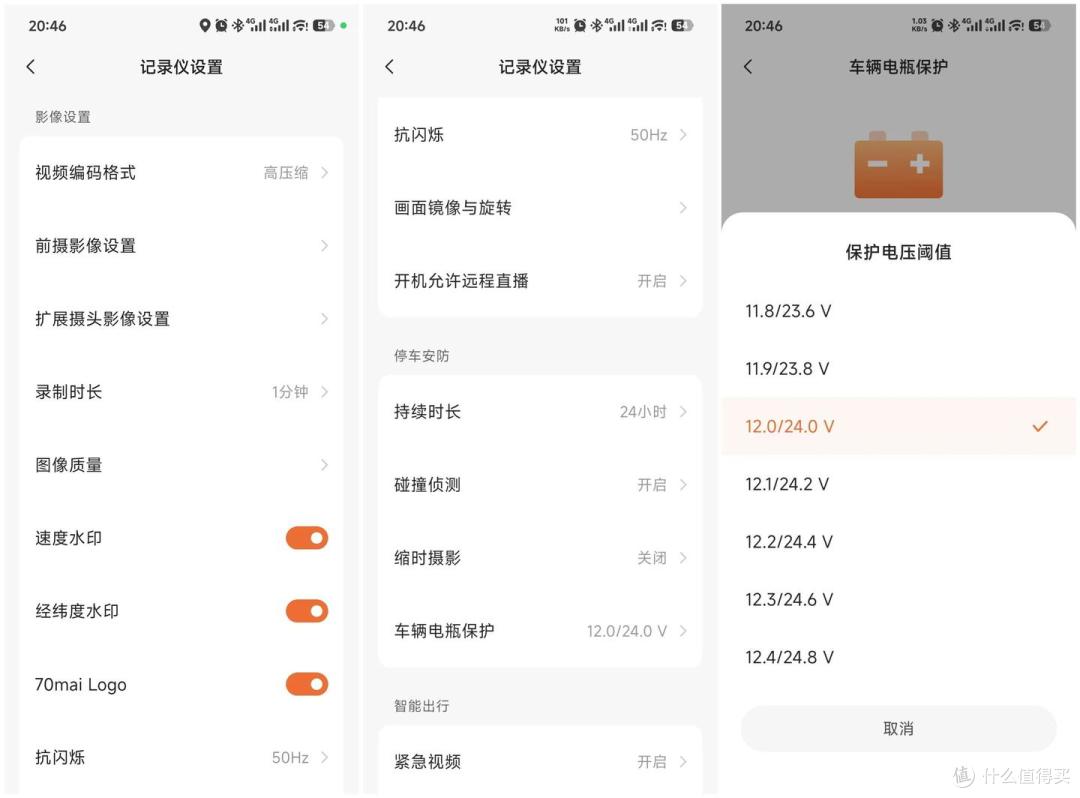Tap the 1分钟 recording length value
Screen dimensions: 1080x798
(290, 392)
